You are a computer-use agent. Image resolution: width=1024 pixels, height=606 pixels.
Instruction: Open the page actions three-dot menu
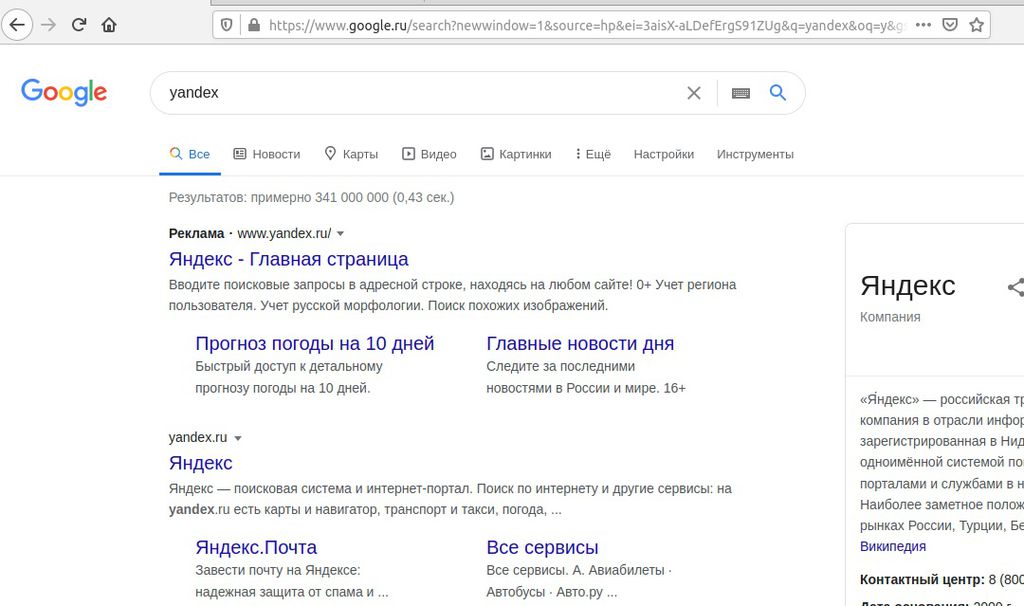coord(922,24)
